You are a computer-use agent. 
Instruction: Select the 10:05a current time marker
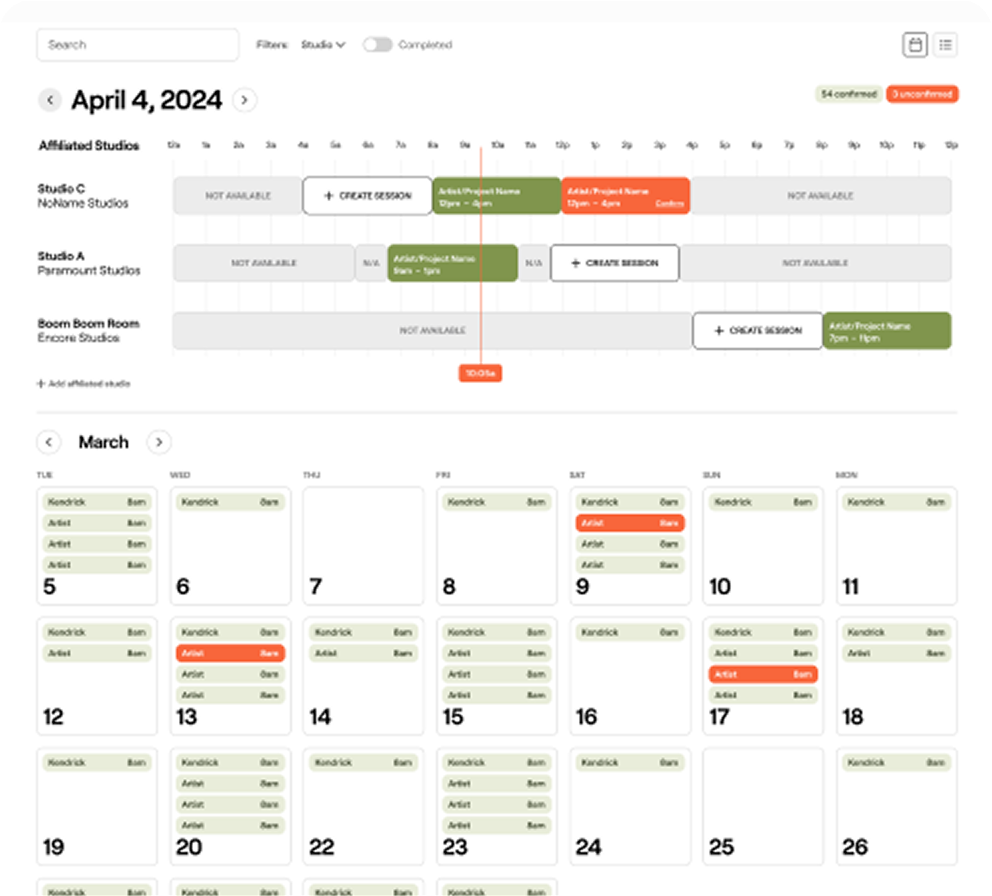click(480, 373)
